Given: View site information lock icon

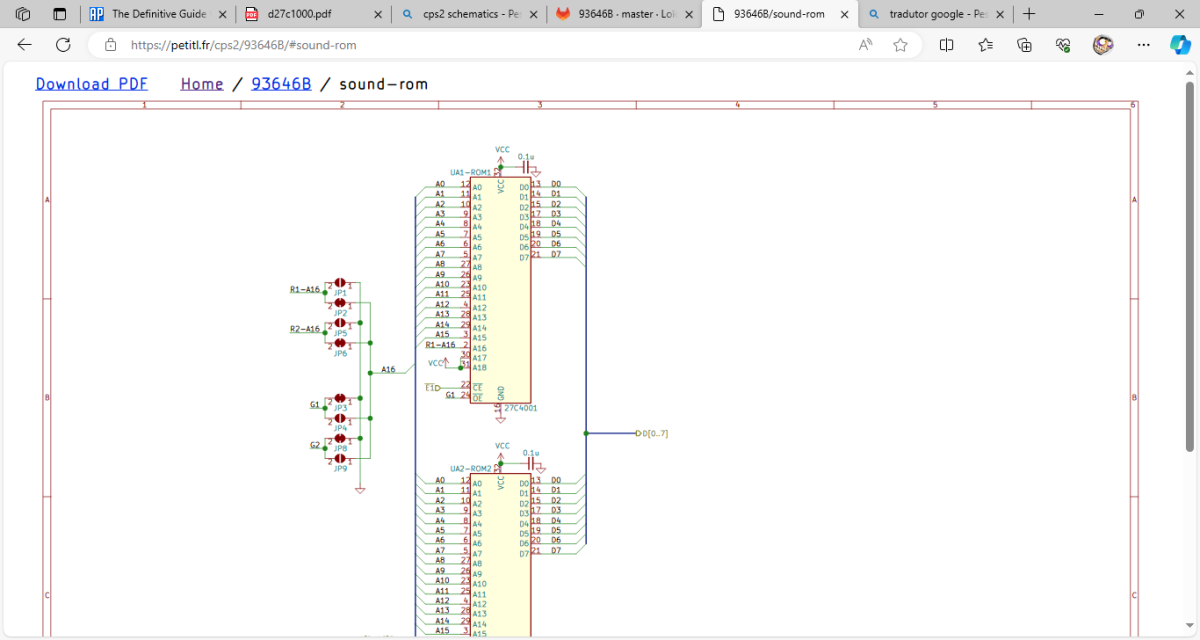Looking at the screenshot, I should (x=111, y=45).
